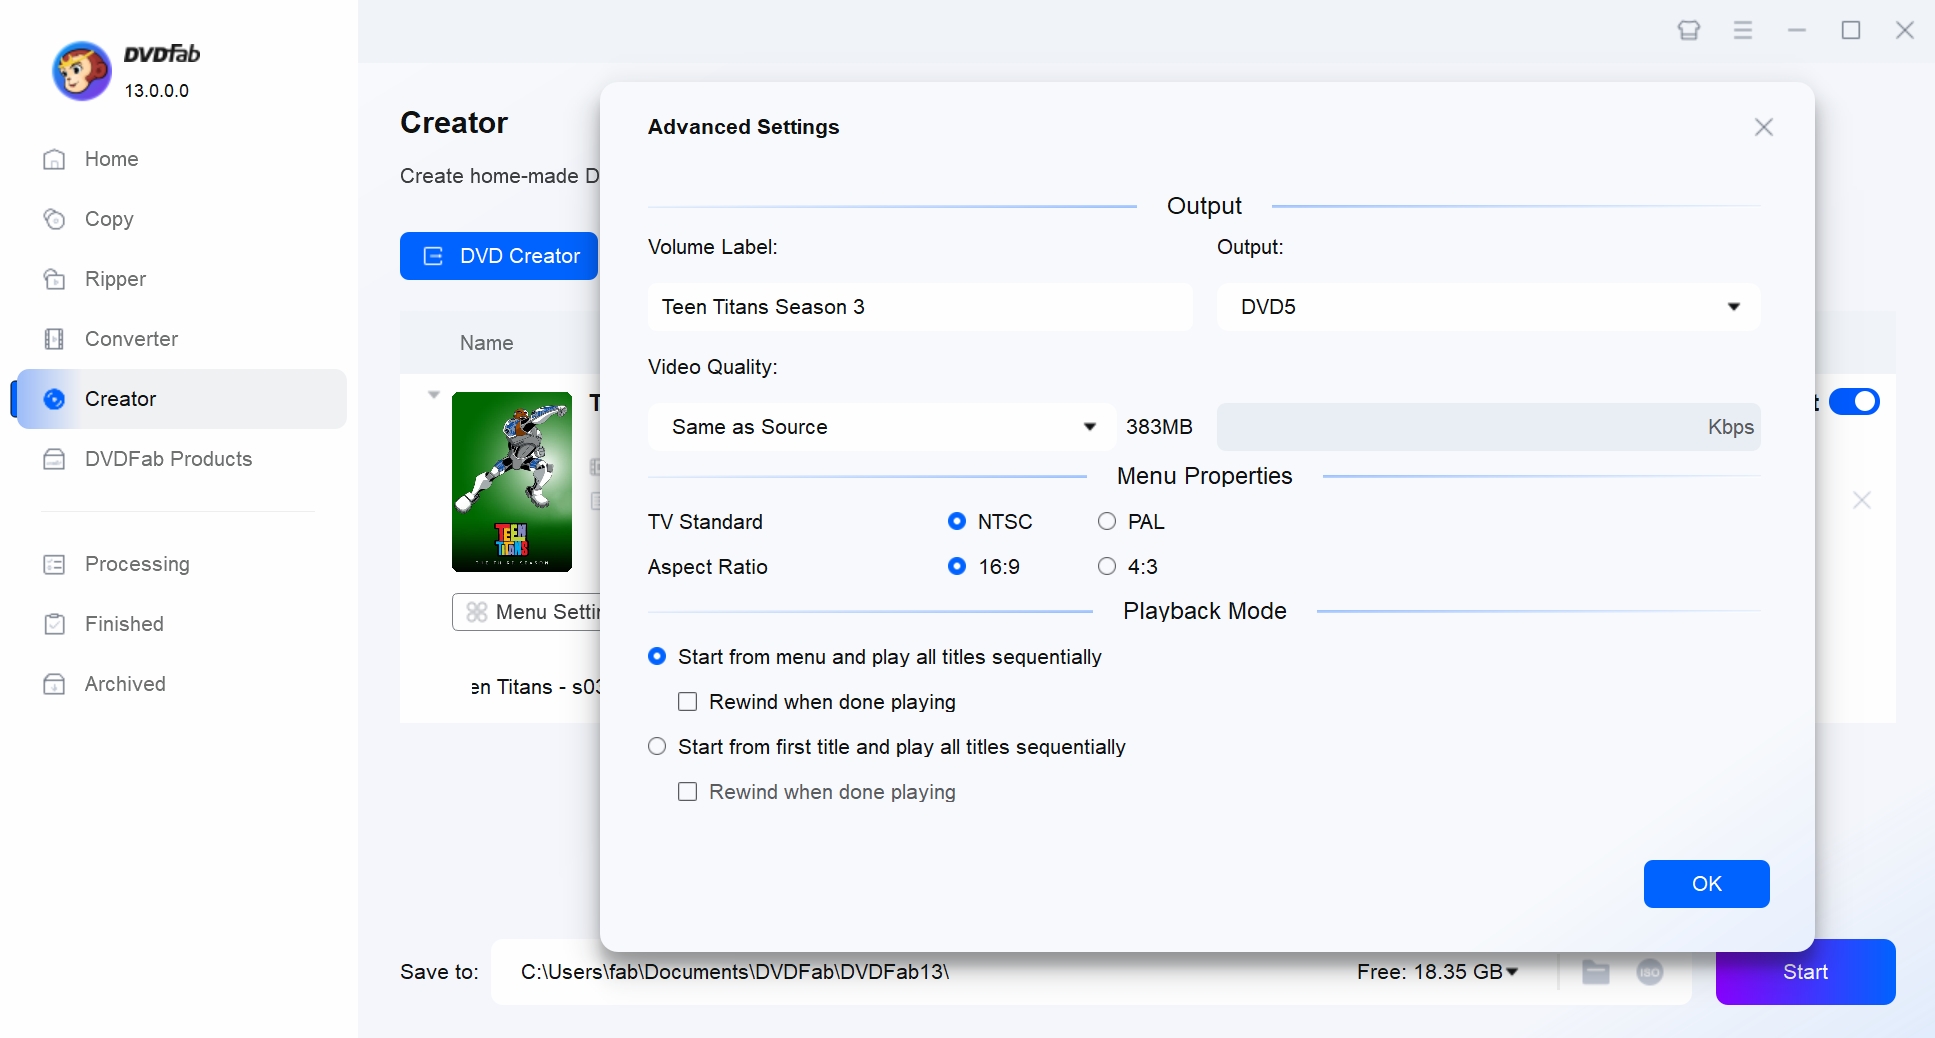The width and height of the screenshot is (1935, 1038).
Task: Click the ISO output icon
Action: tap(1649, 972)
